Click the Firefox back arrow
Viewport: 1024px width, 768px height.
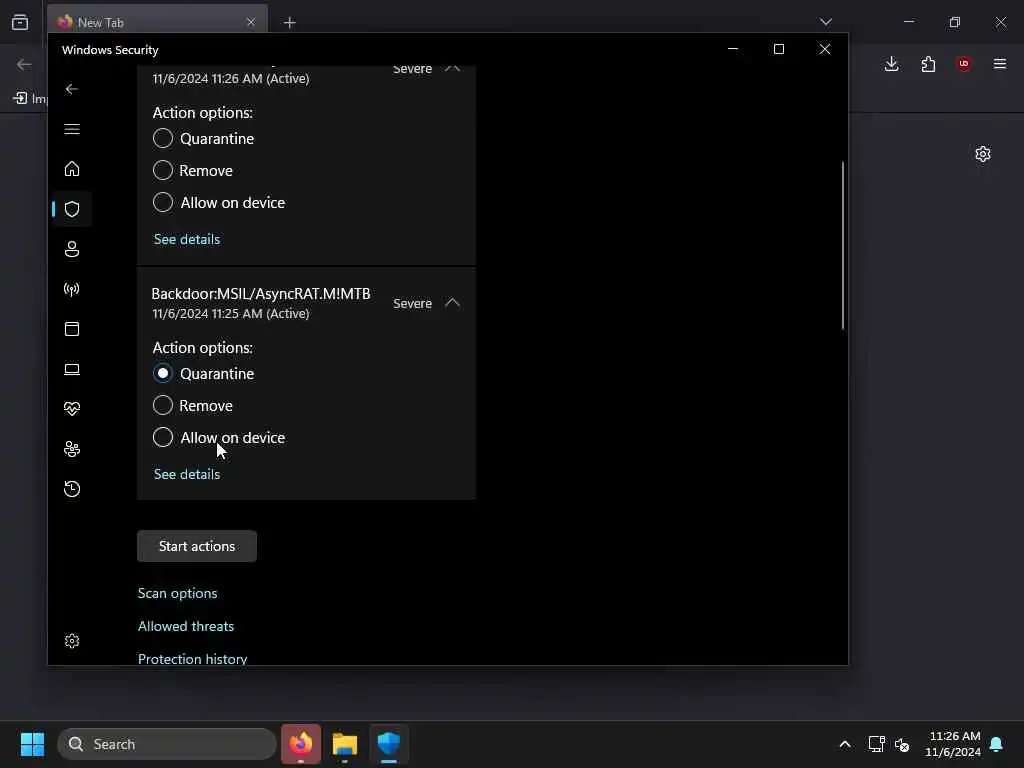[24, 64]
